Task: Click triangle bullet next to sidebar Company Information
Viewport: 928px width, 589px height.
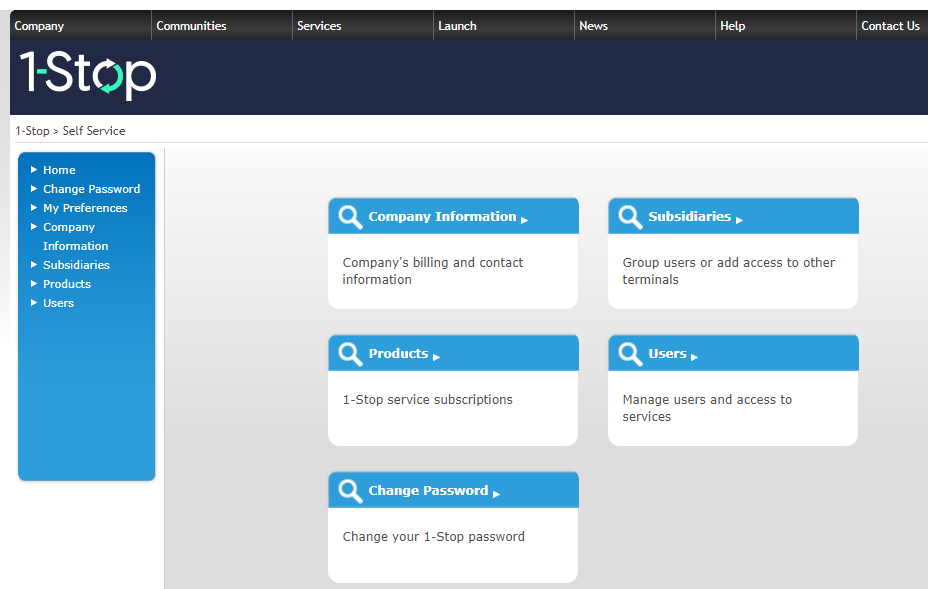Action: coord(34,227)
